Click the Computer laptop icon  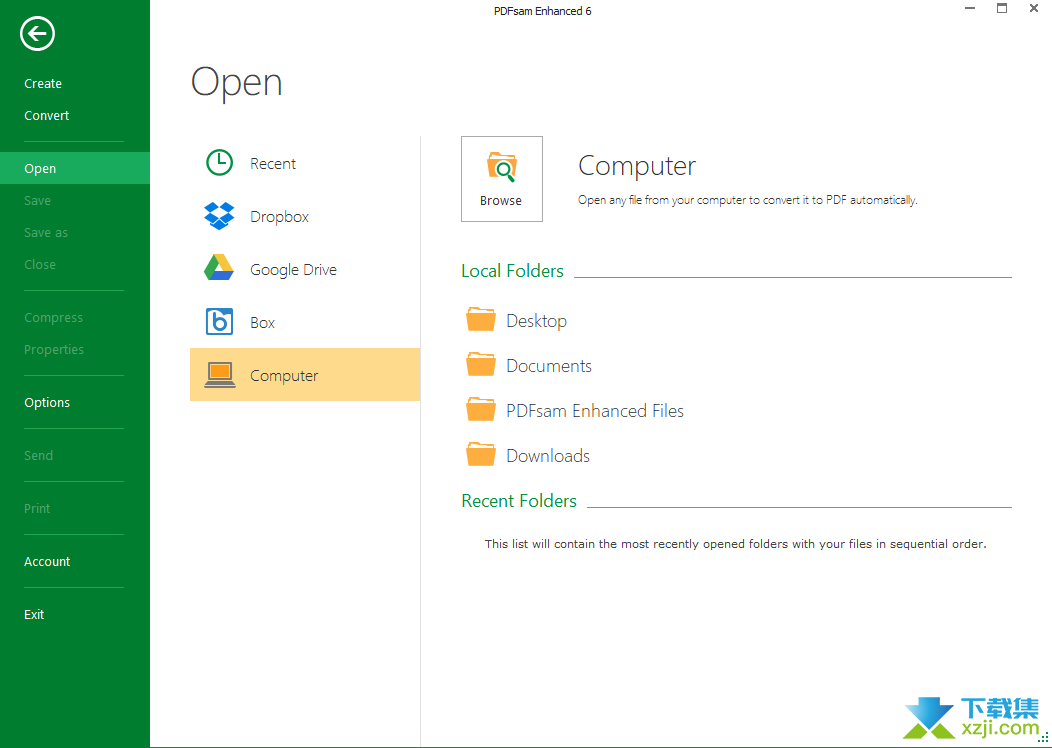click(219, 375)
